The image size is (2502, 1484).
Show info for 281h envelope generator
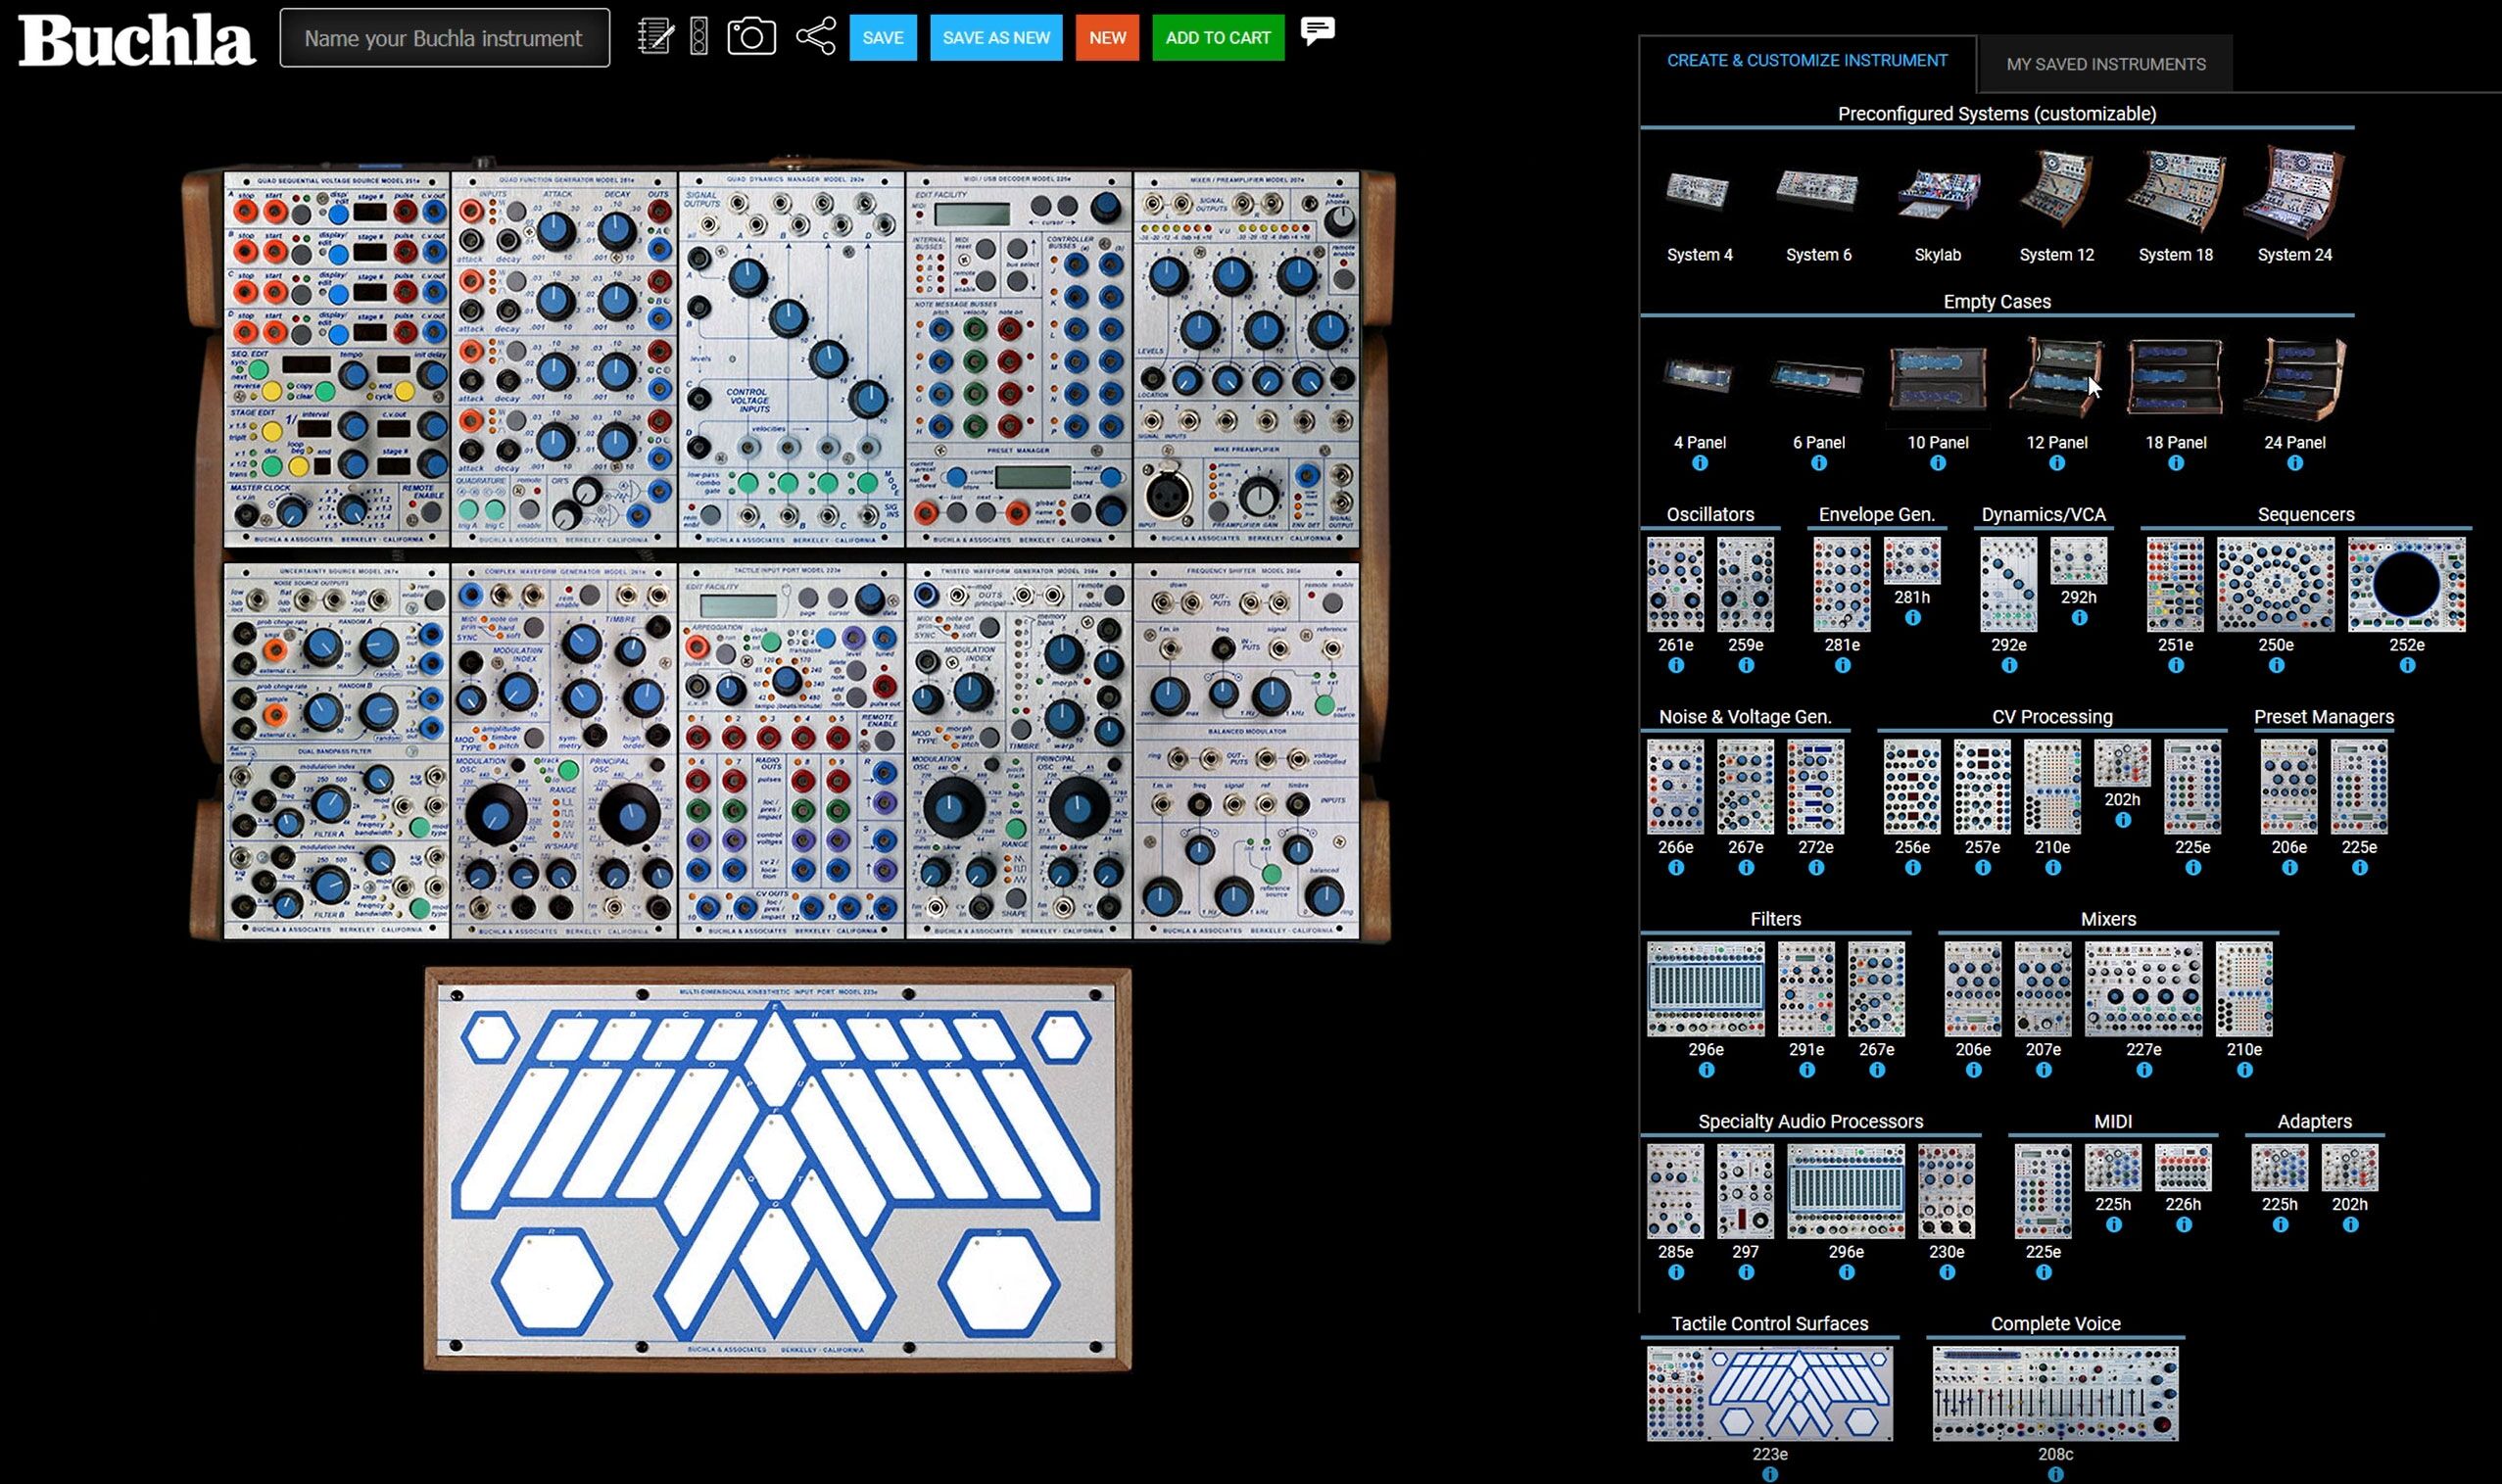point(1911,618)
